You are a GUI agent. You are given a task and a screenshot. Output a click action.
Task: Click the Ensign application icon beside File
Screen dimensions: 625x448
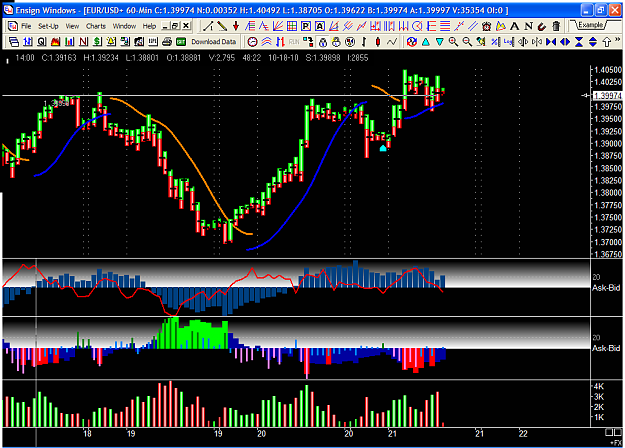(13, 26)
